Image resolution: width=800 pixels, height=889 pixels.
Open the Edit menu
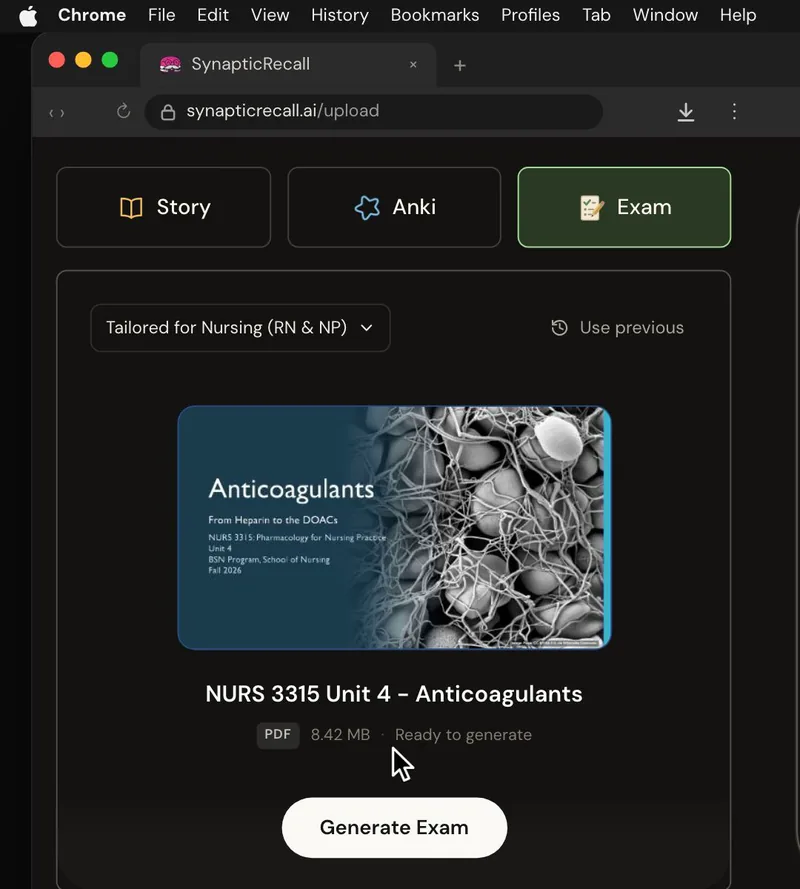pos(213,15)
